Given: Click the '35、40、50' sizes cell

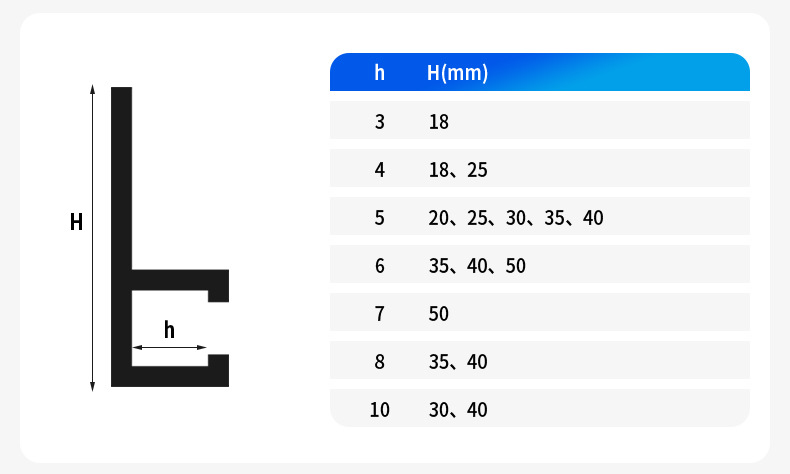Looking at the screenshot, I should coord(477,266).
